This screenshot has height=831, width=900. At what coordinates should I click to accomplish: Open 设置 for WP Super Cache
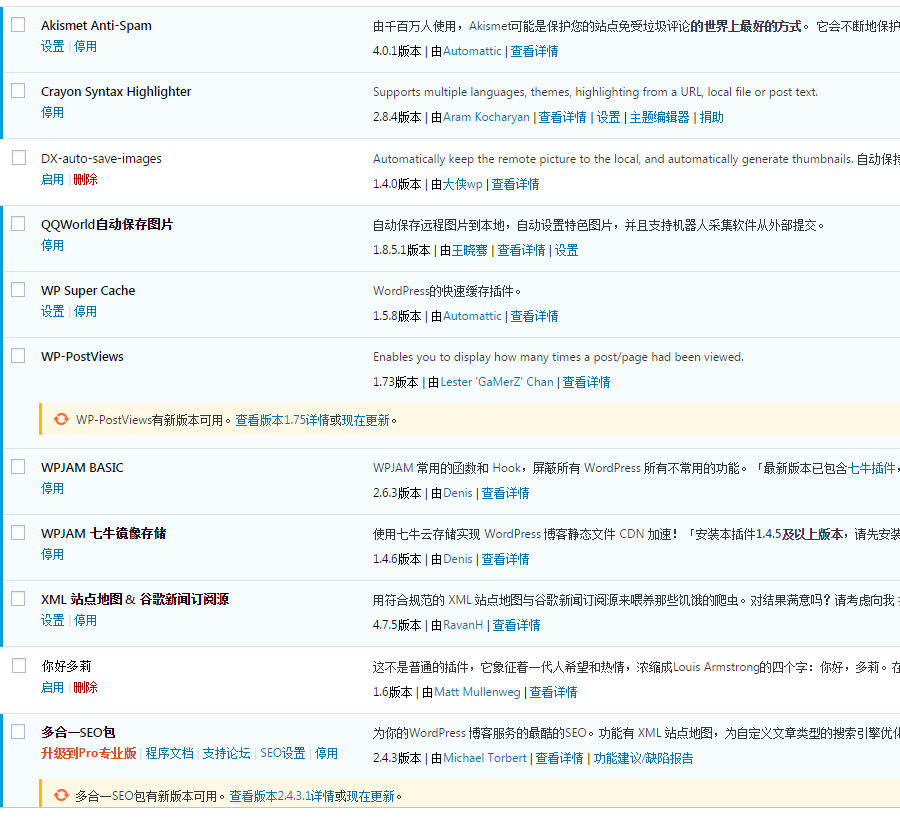52,312
